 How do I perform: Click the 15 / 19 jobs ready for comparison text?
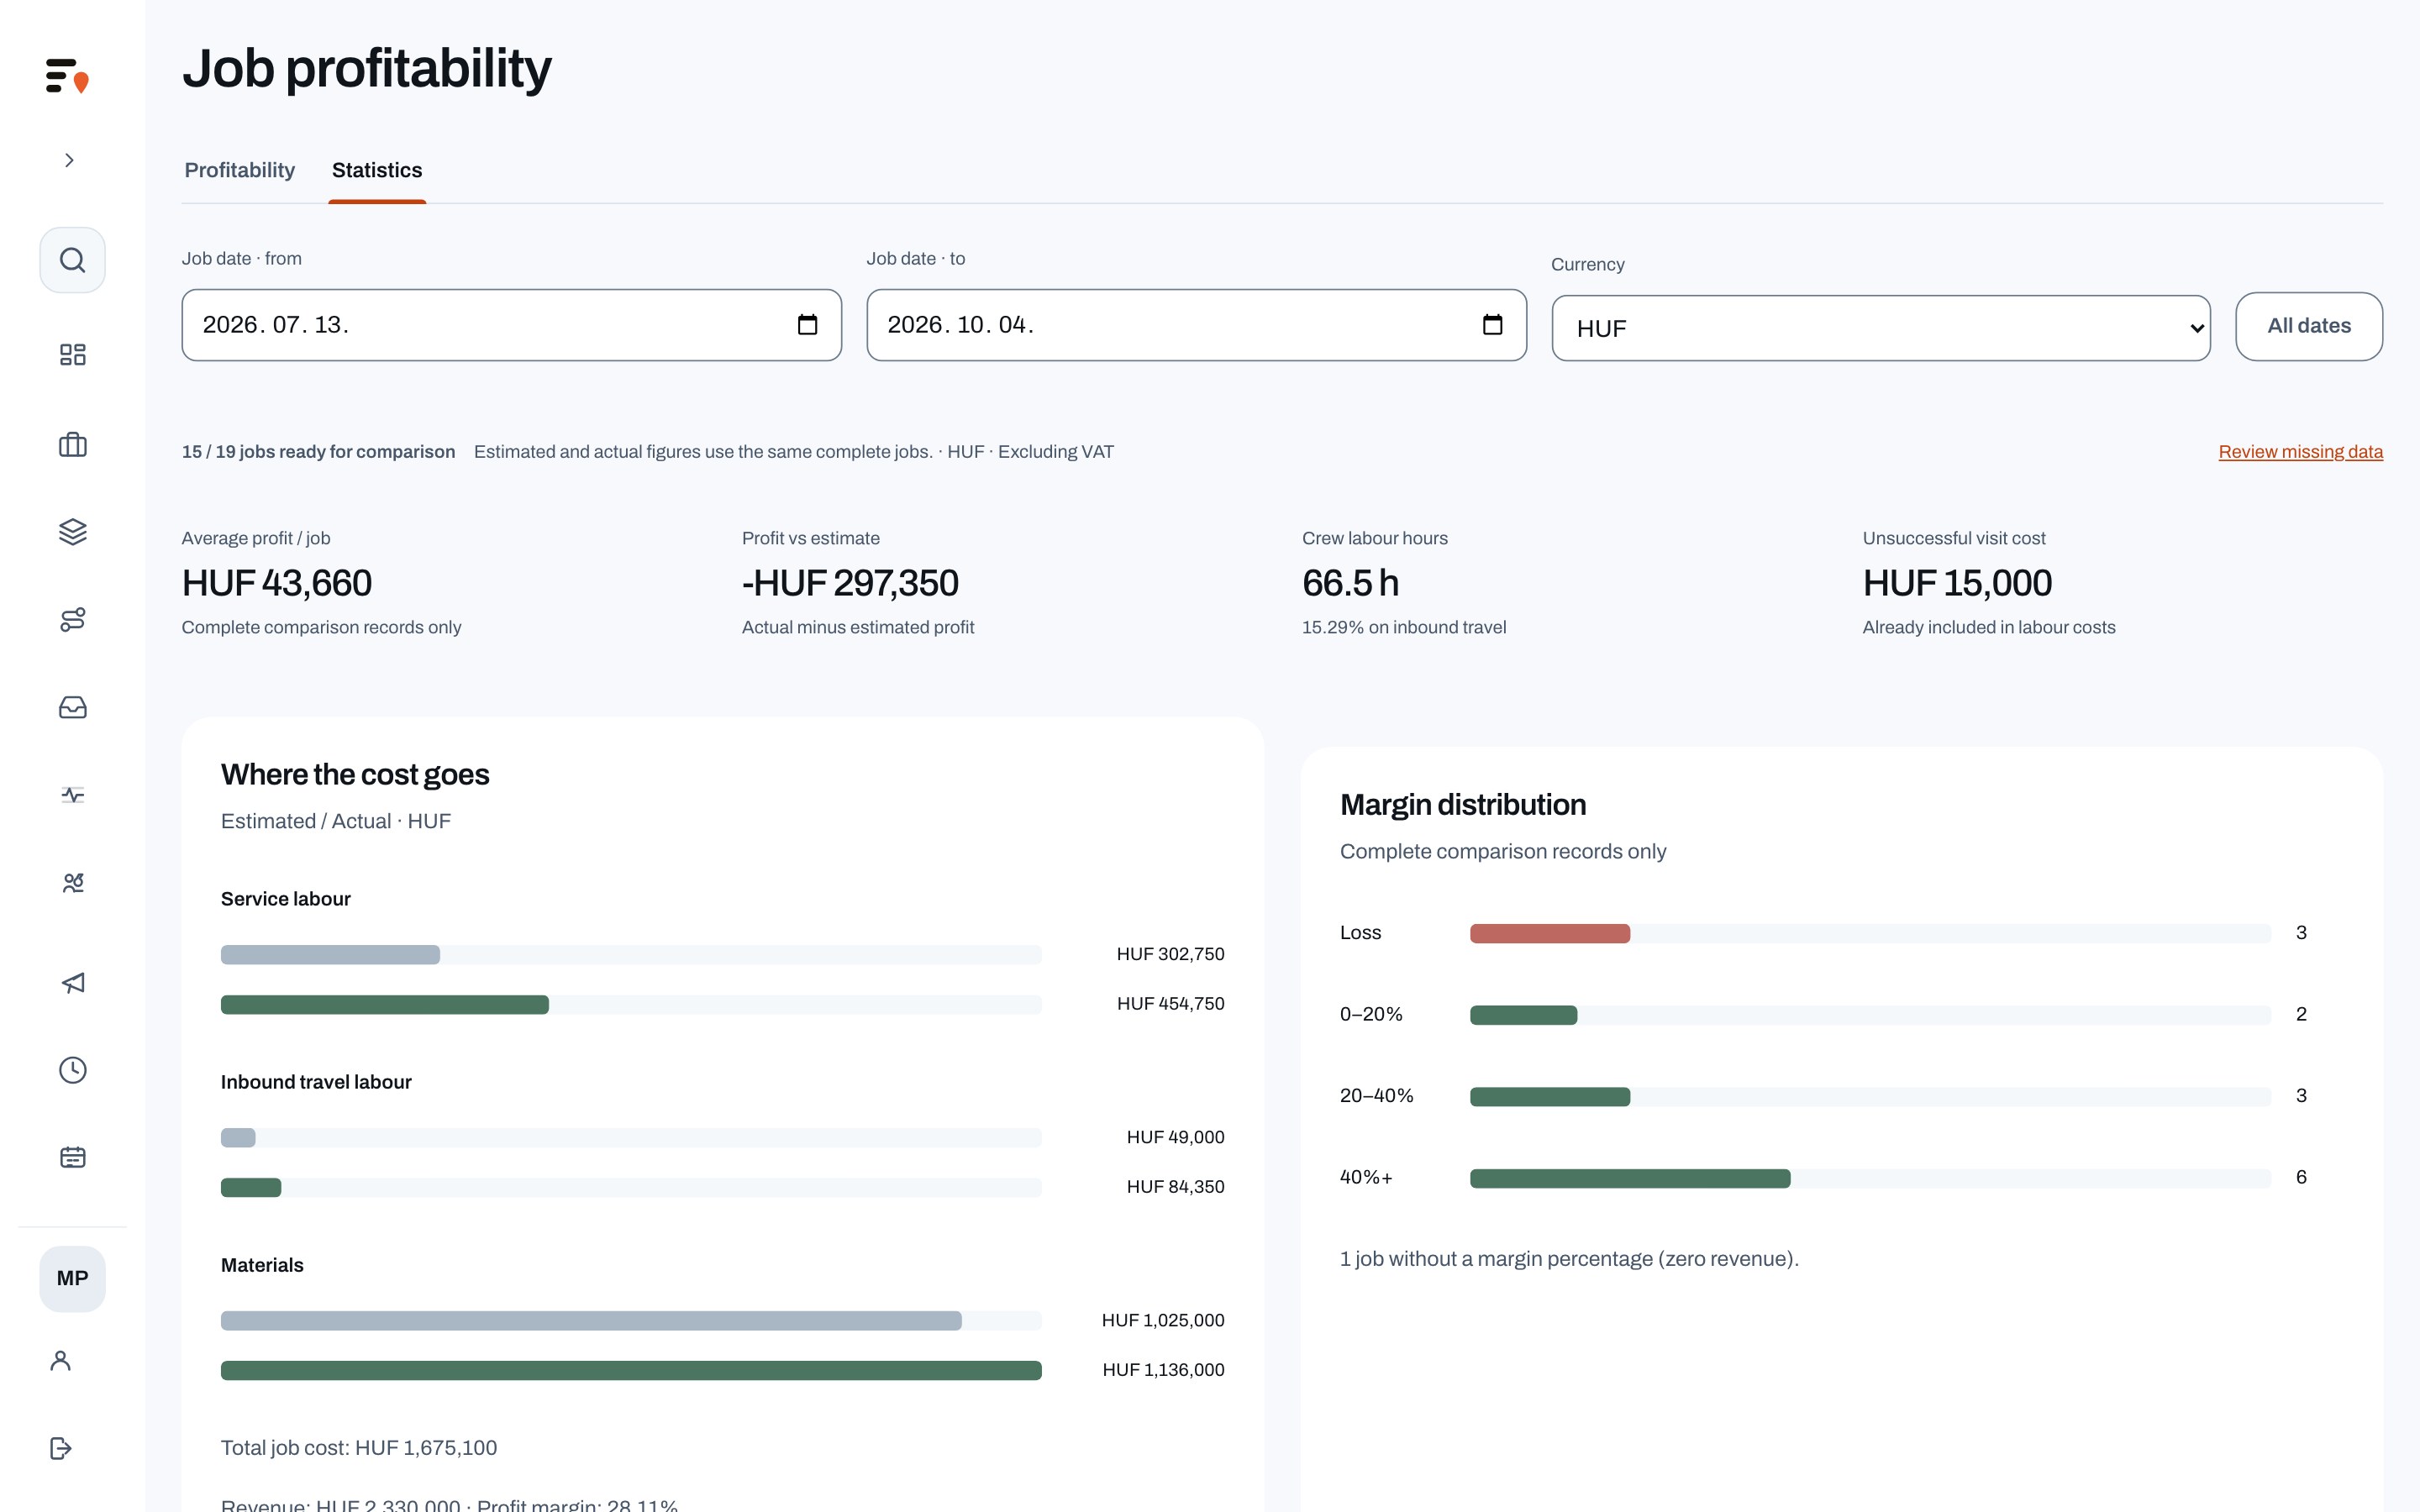pyautogui.click(x=318, y=452)
